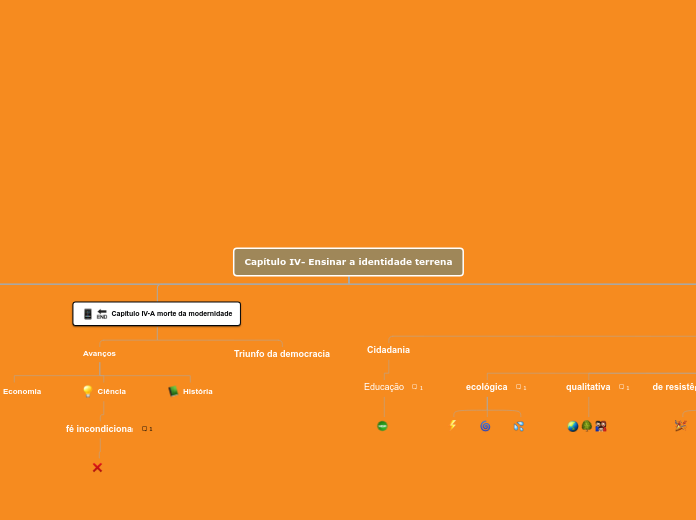The image size is (696, 520).
Task: Select the node Capítulo IV-A morte da modernidade
Action: (157, 314)
